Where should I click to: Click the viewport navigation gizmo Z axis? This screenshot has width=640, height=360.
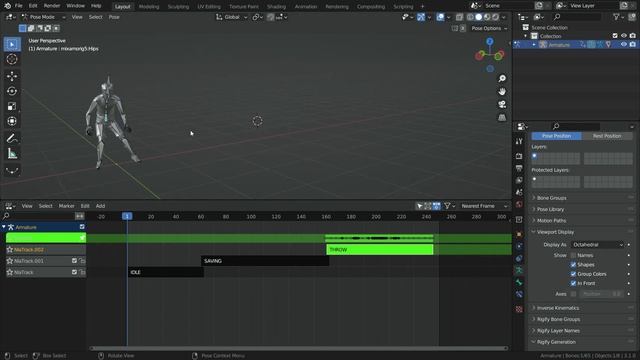490,42
